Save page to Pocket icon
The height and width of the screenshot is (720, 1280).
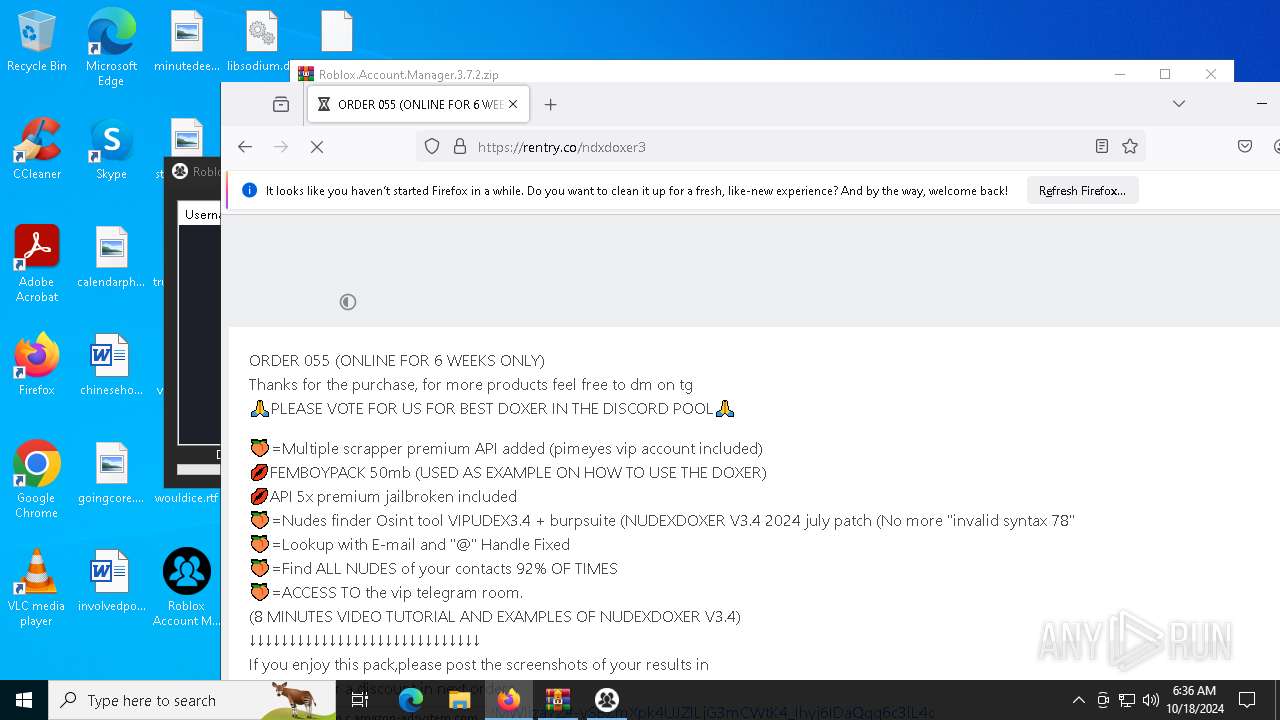pyautogui.click(x=1245, y=147)
